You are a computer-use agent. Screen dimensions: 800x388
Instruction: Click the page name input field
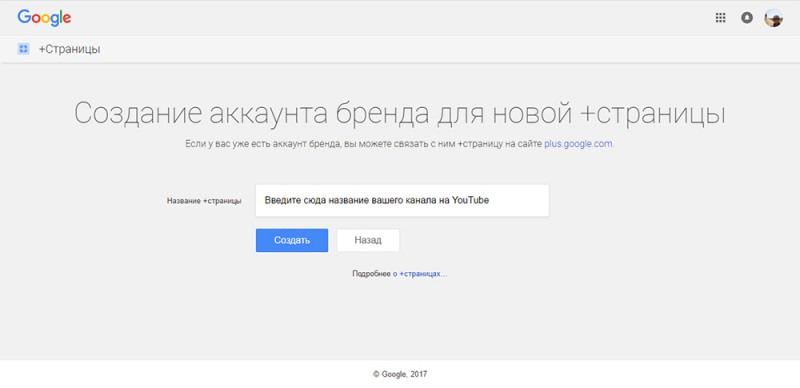point(402,201)
